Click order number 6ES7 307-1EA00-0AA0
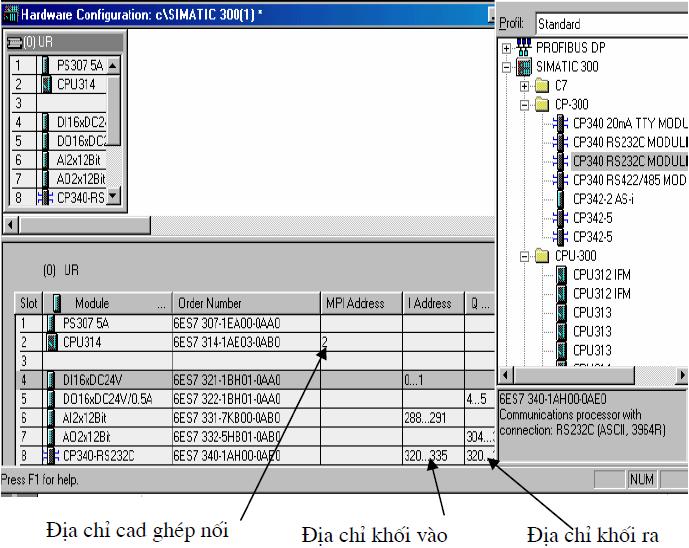The image size is (689, 548). 227,323
